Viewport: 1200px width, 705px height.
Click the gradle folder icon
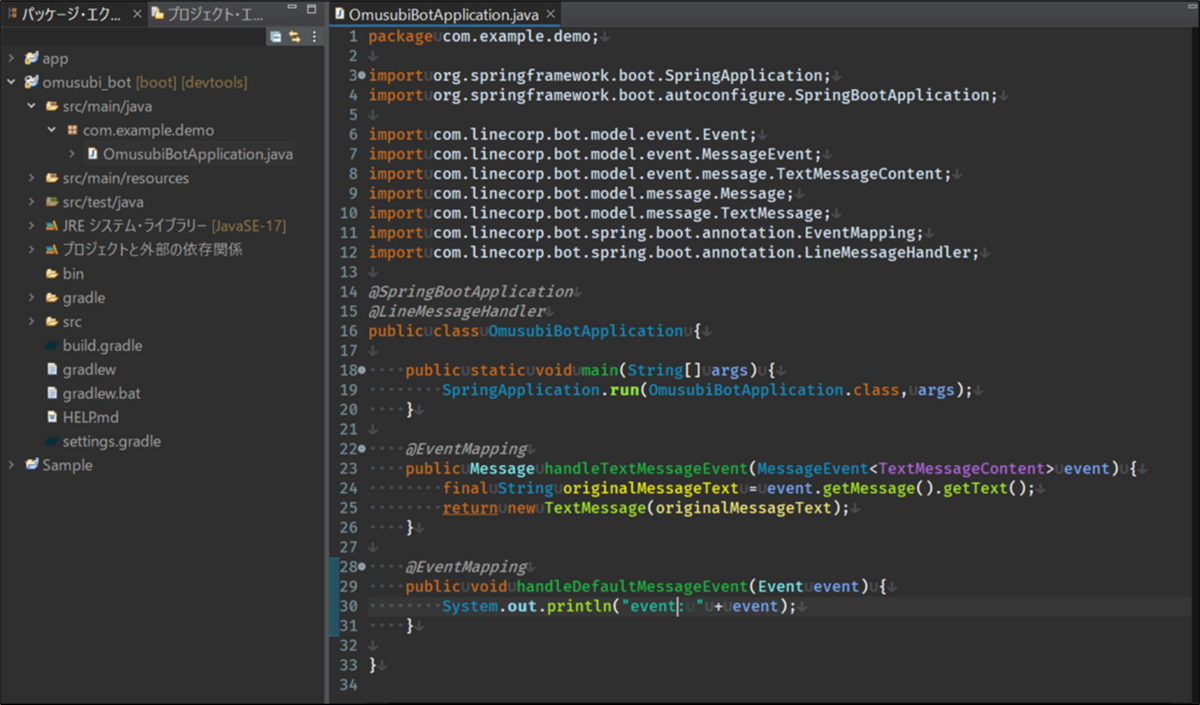tap(52, 298)
